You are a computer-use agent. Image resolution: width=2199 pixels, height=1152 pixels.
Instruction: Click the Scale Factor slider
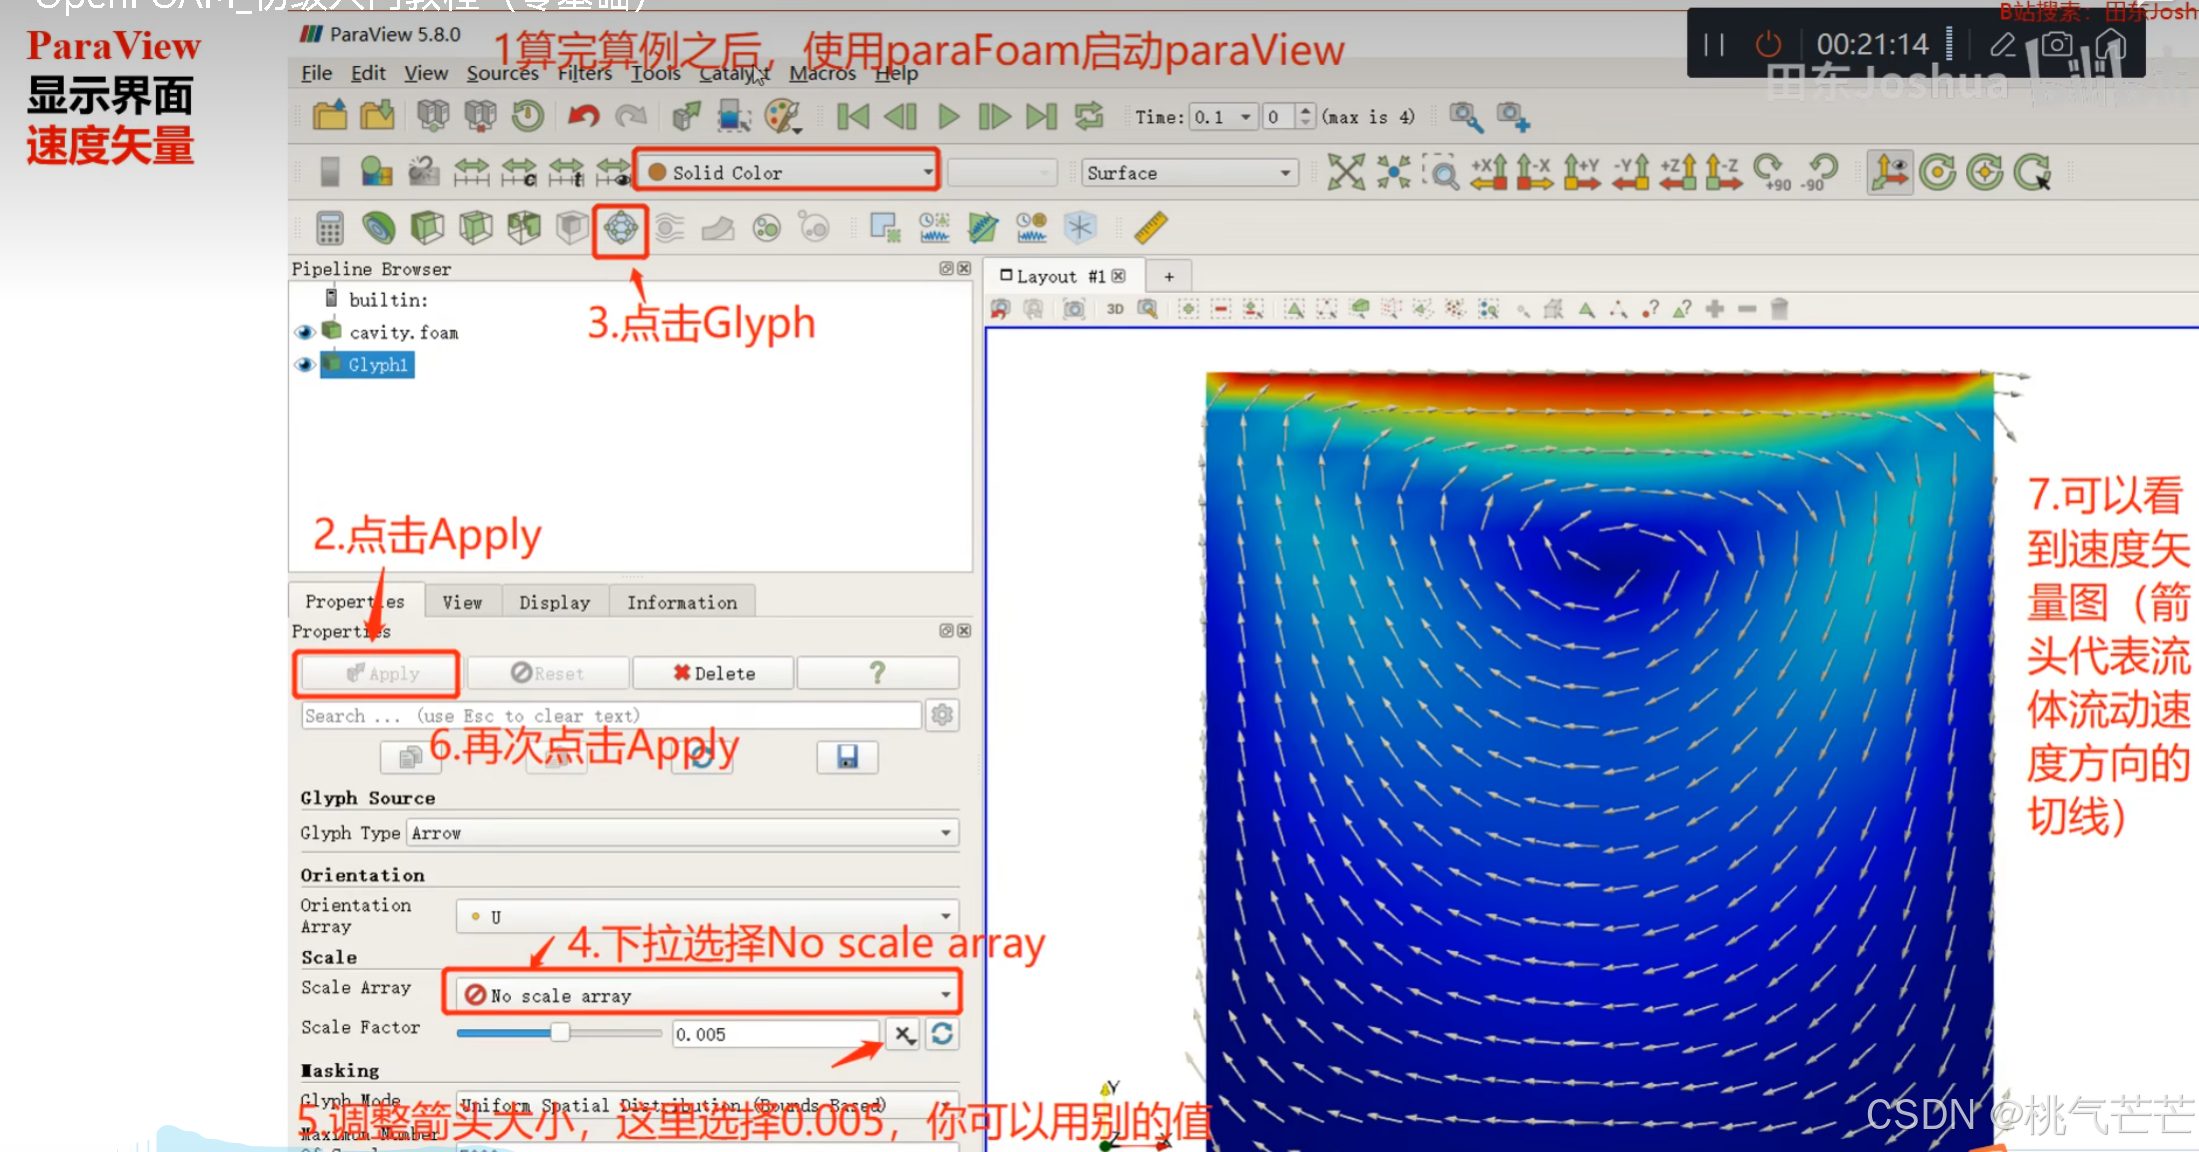[x=558, y=1033]
